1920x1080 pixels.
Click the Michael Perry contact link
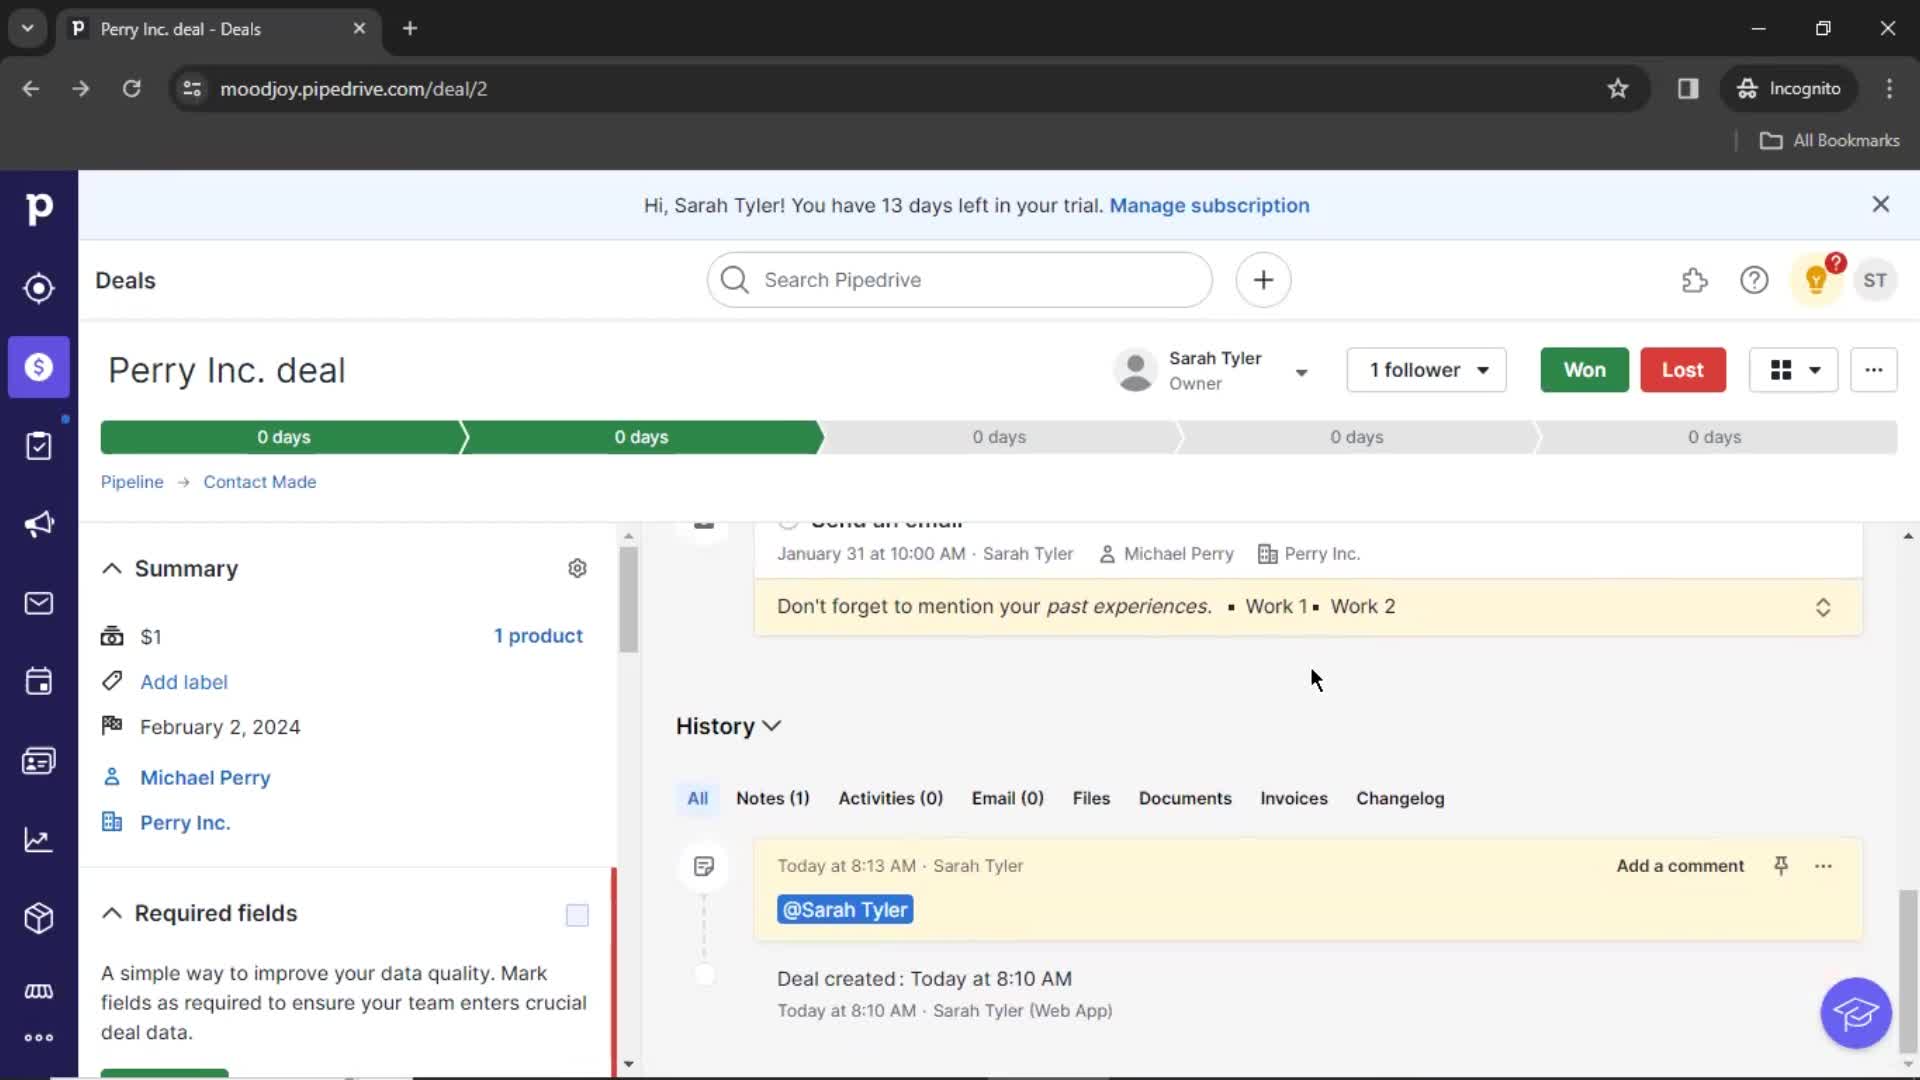[206, 777]
